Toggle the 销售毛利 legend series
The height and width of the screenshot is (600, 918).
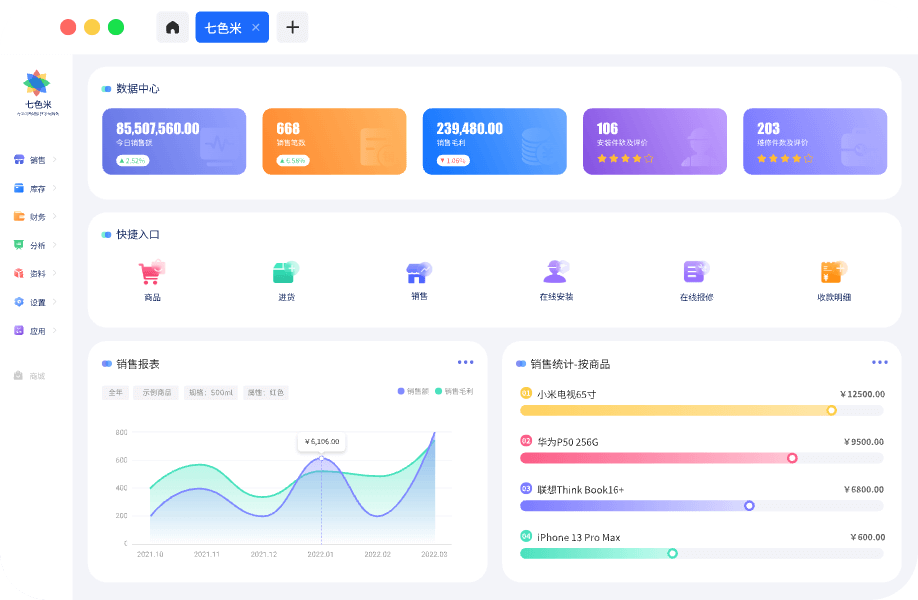pyautogui.click(x=454, y=391)
